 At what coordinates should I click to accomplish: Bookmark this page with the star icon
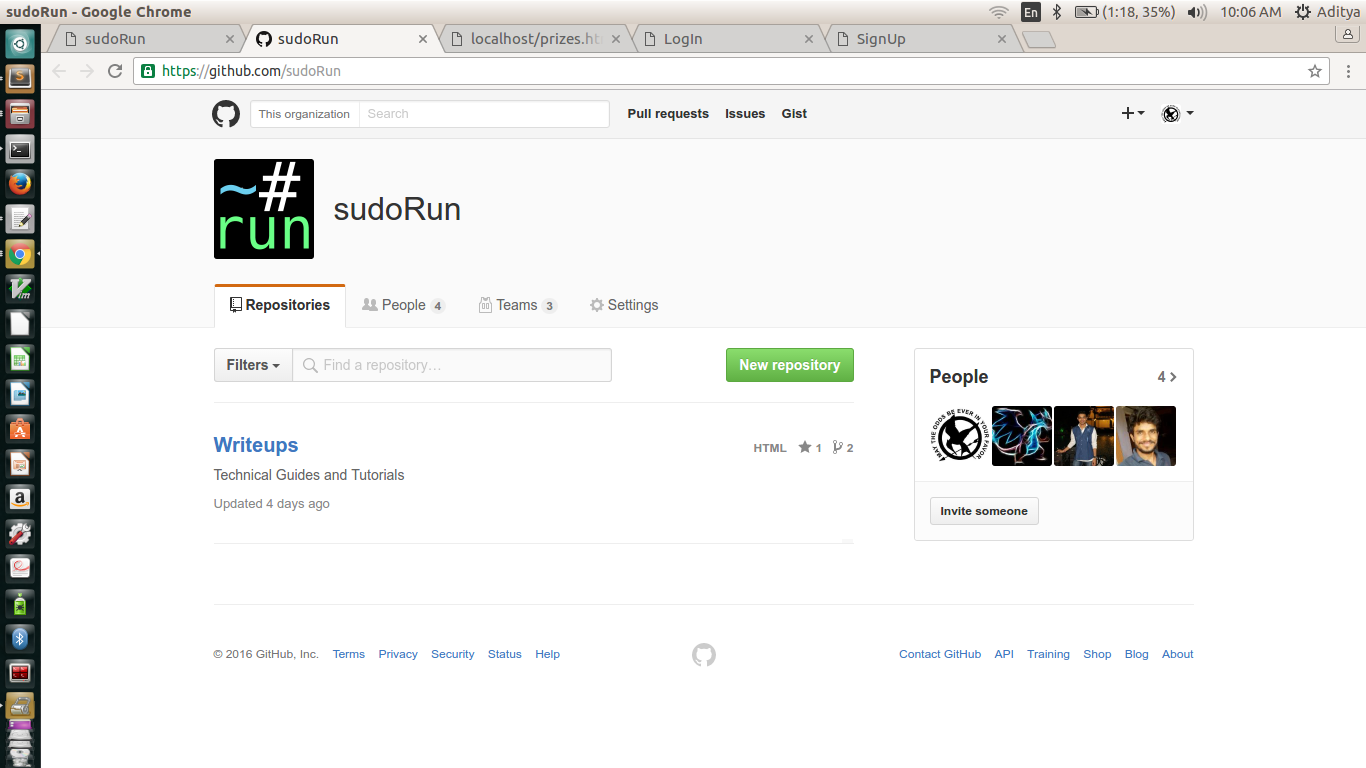(1315, 71)
